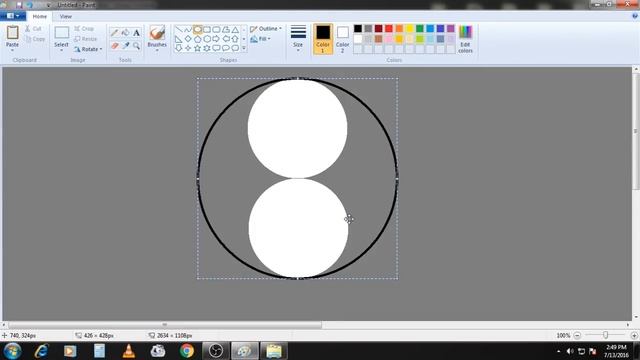Viewport: 640px width, 360px height.
Task: Switch to the Home ribbon tab
Action: 40,16
